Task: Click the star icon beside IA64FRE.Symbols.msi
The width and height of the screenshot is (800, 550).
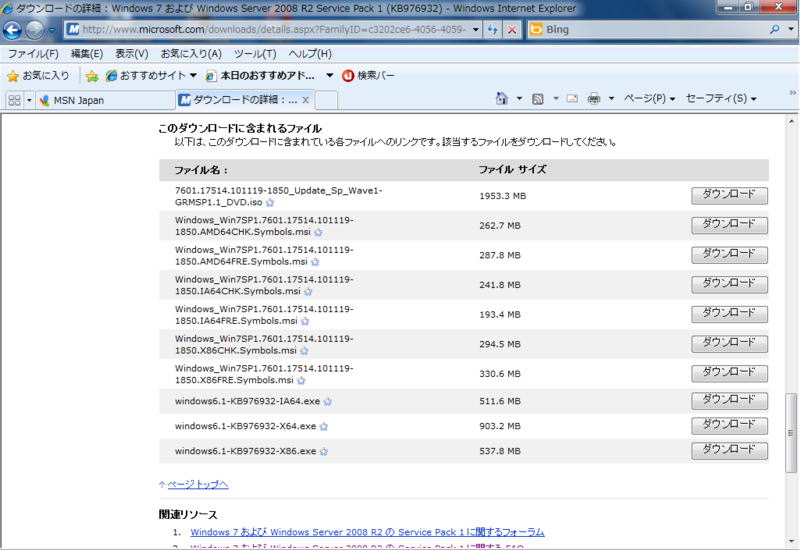Action: [x=305, y=321]
